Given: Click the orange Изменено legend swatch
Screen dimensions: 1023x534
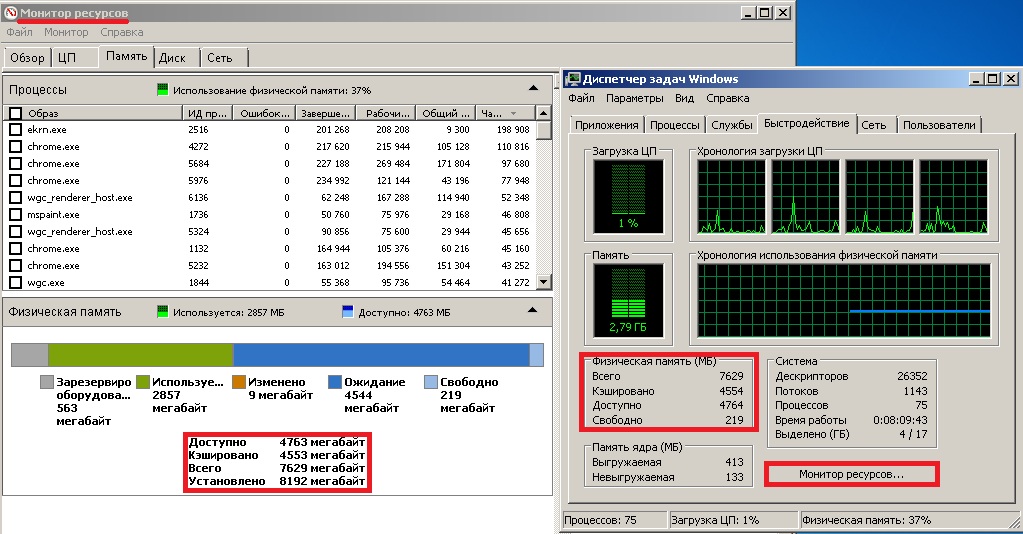Looking at the screenshot, I should (238, 382).
